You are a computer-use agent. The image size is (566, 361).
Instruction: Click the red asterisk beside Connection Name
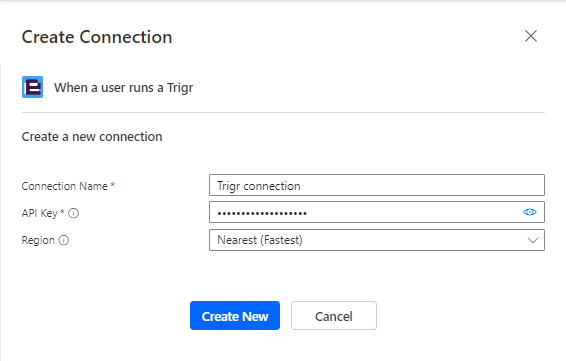(113, 184)
